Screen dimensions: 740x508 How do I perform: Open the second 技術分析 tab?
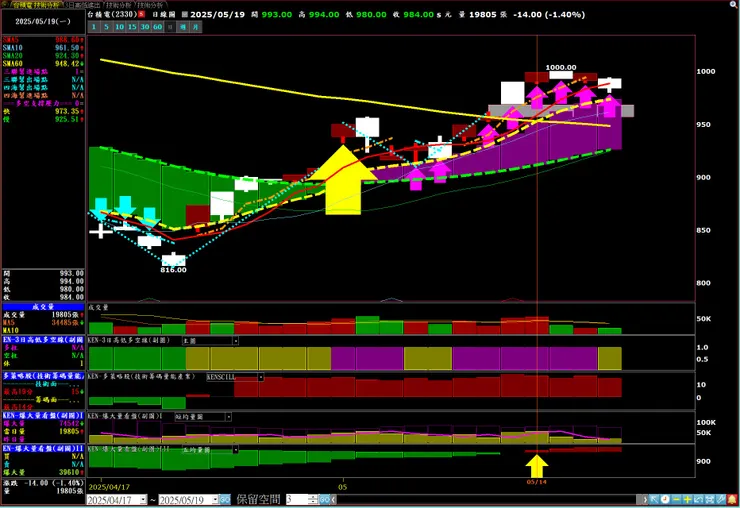(118, 5)
